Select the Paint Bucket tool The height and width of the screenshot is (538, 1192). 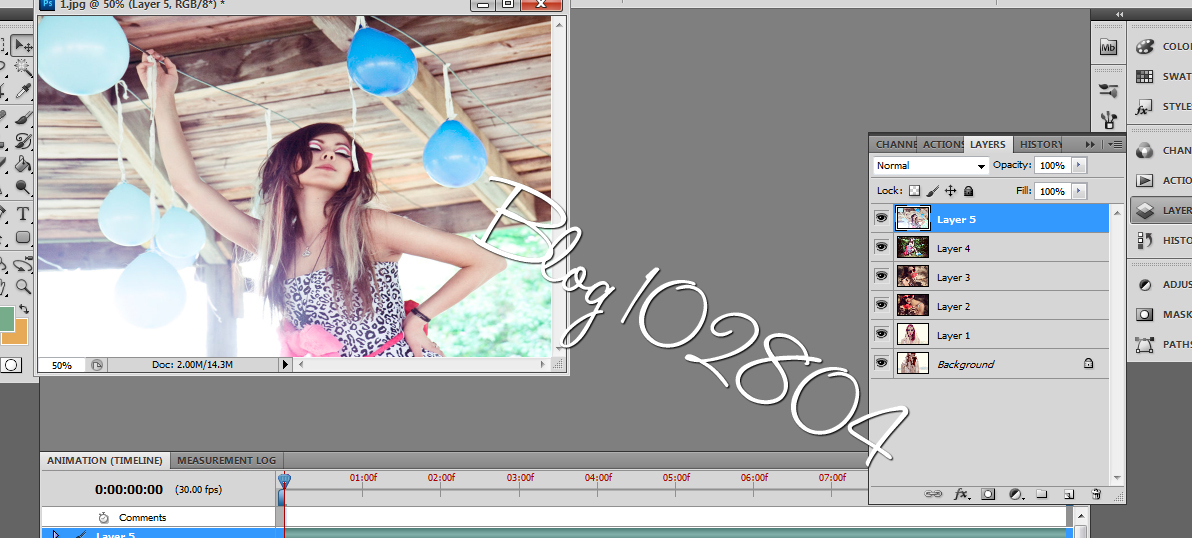[24, 163]
